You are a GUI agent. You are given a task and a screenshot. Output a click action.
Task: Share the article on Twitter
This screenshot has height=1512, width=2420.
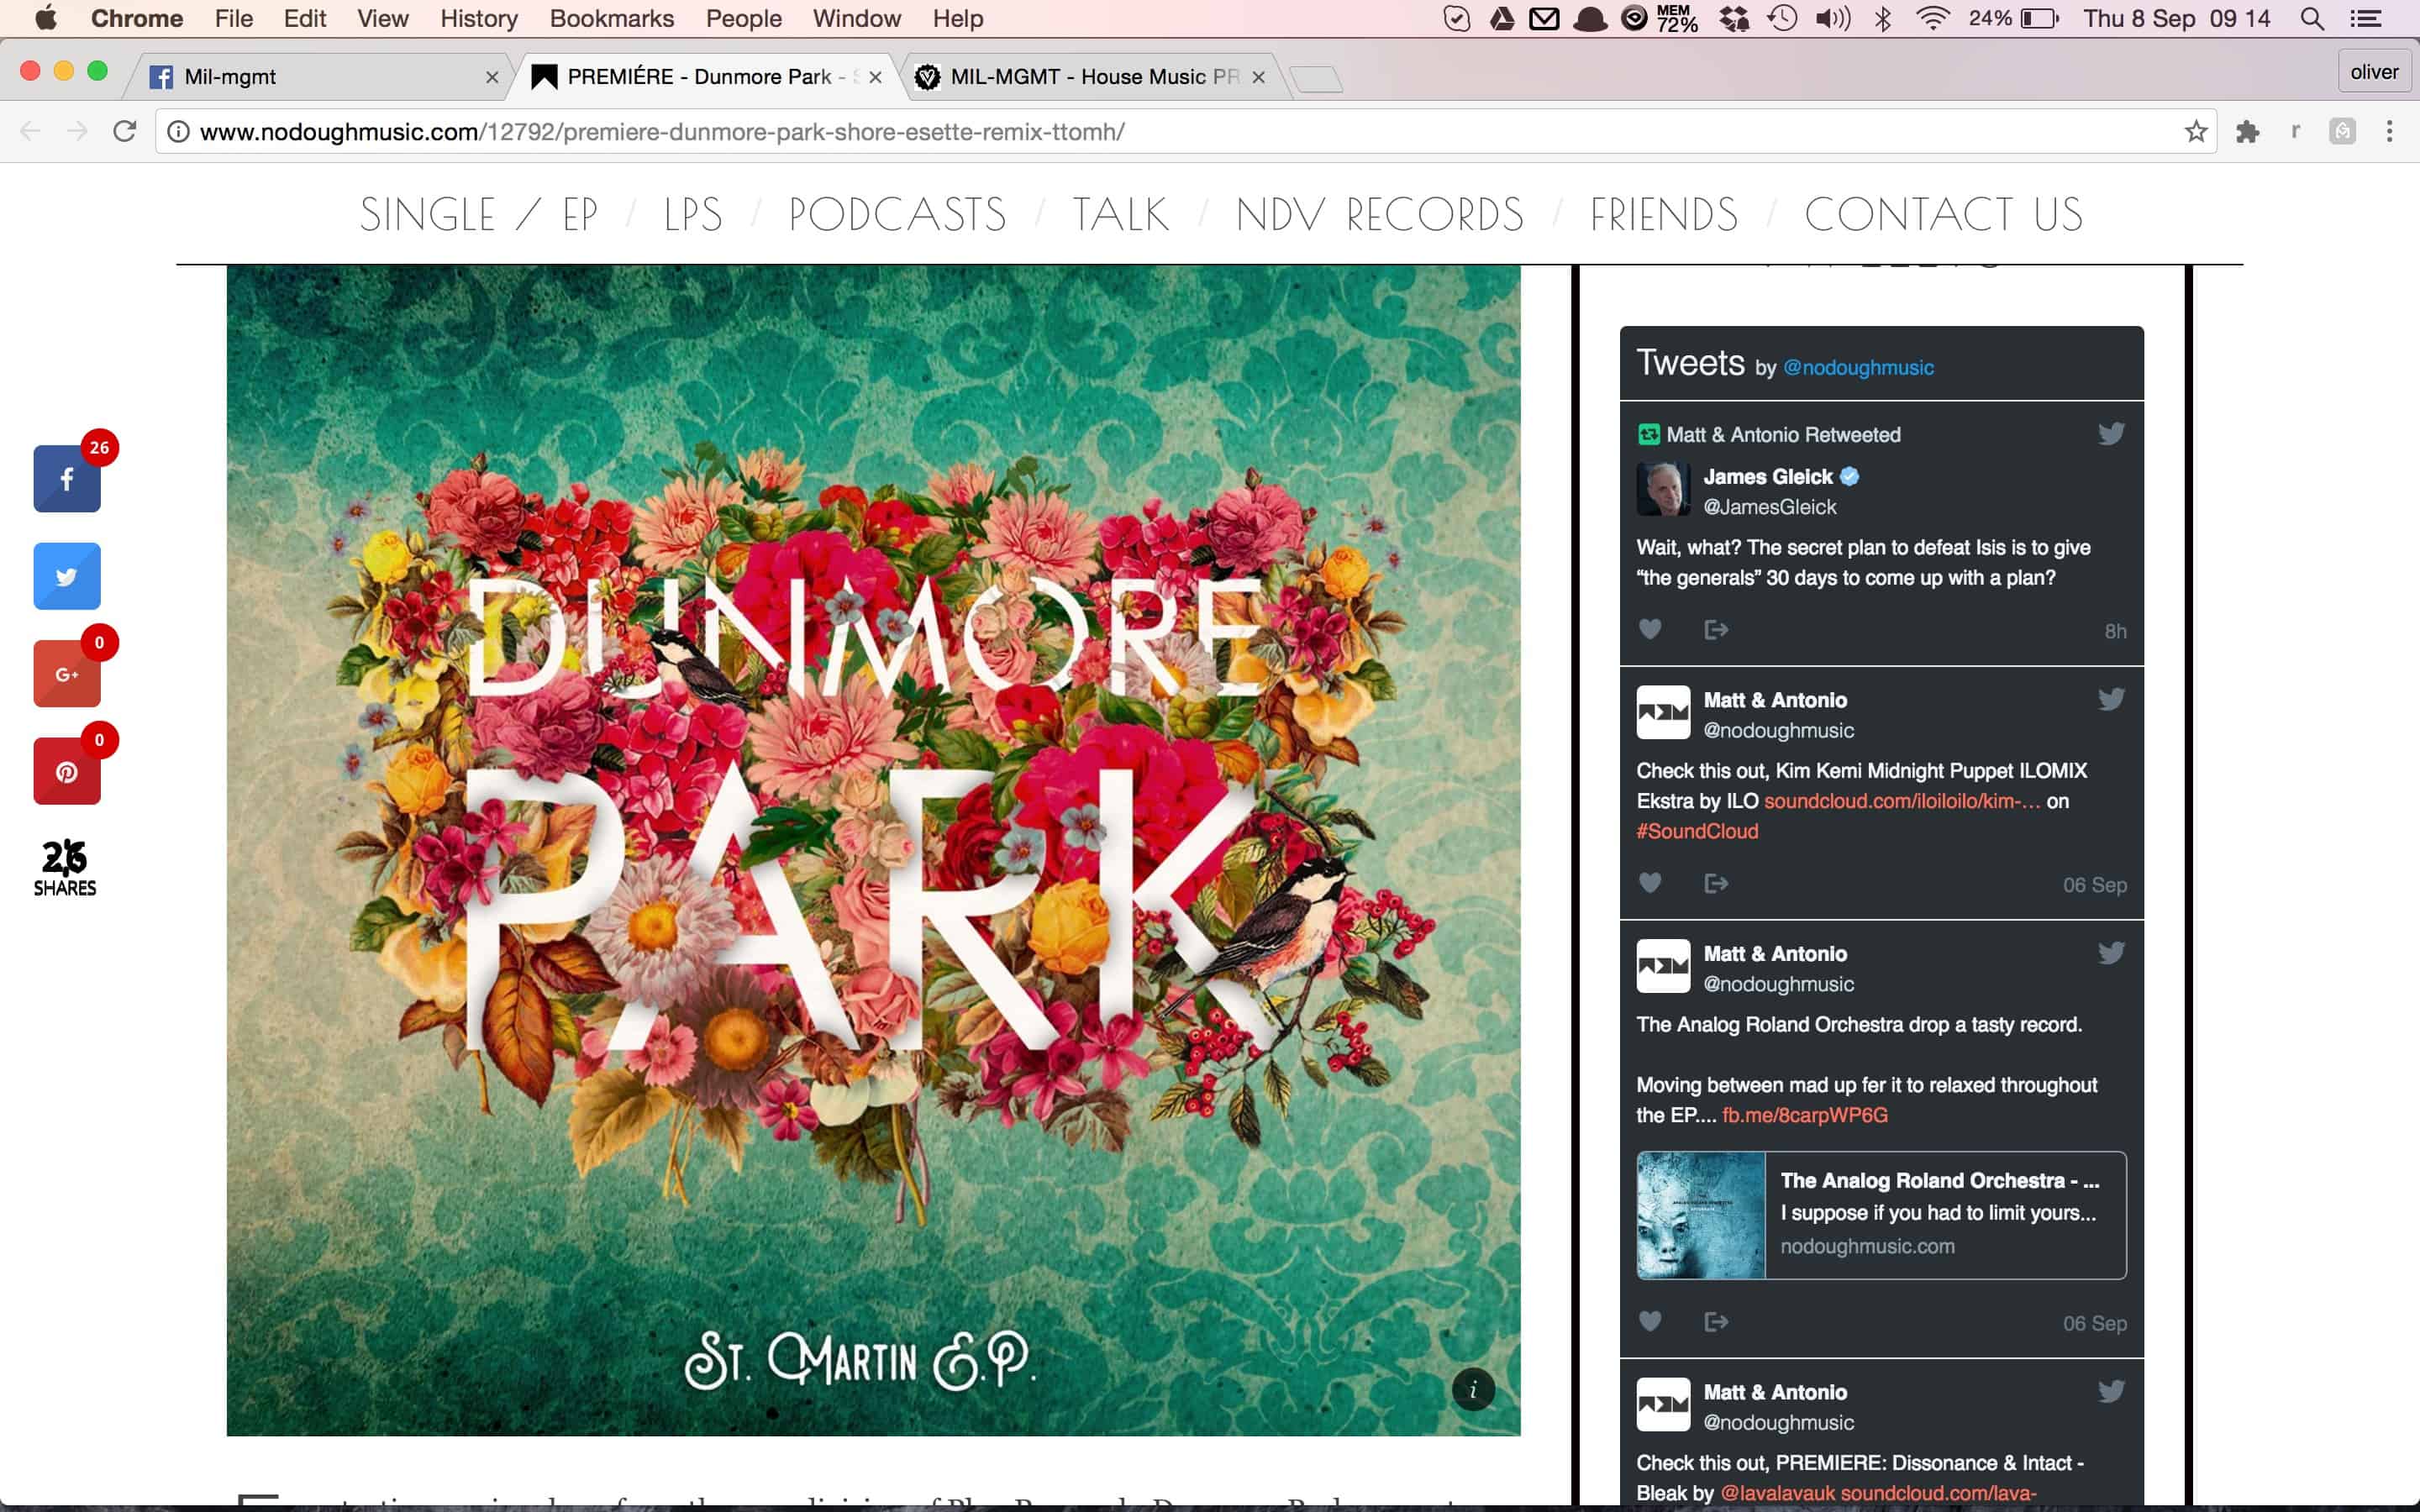[67, 576]
